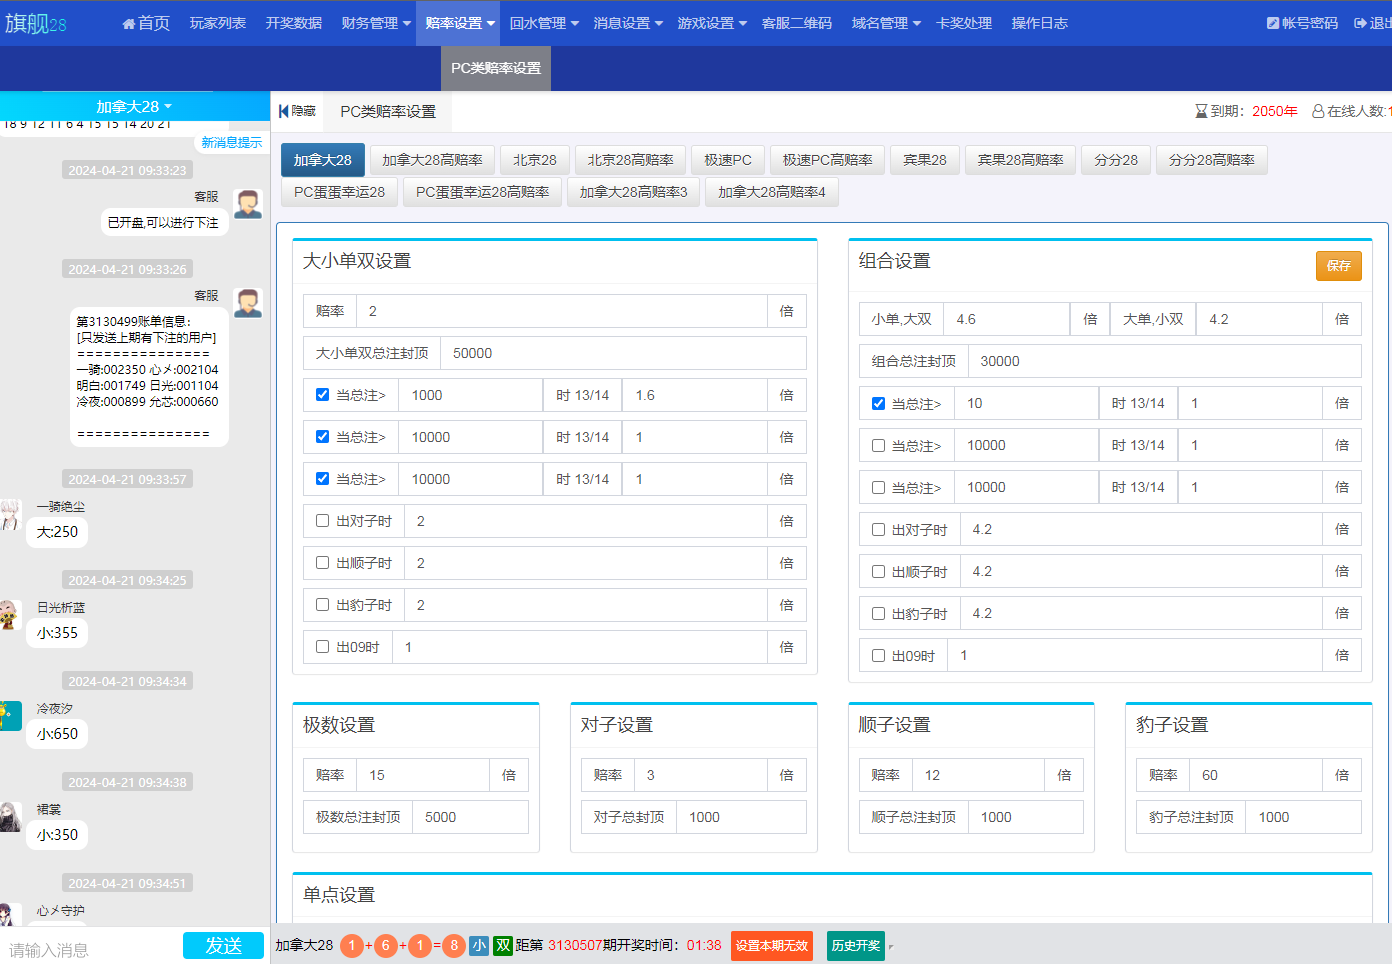
Task: Expand the 游戏设置 dropdown menu
Action: [712, 23]
